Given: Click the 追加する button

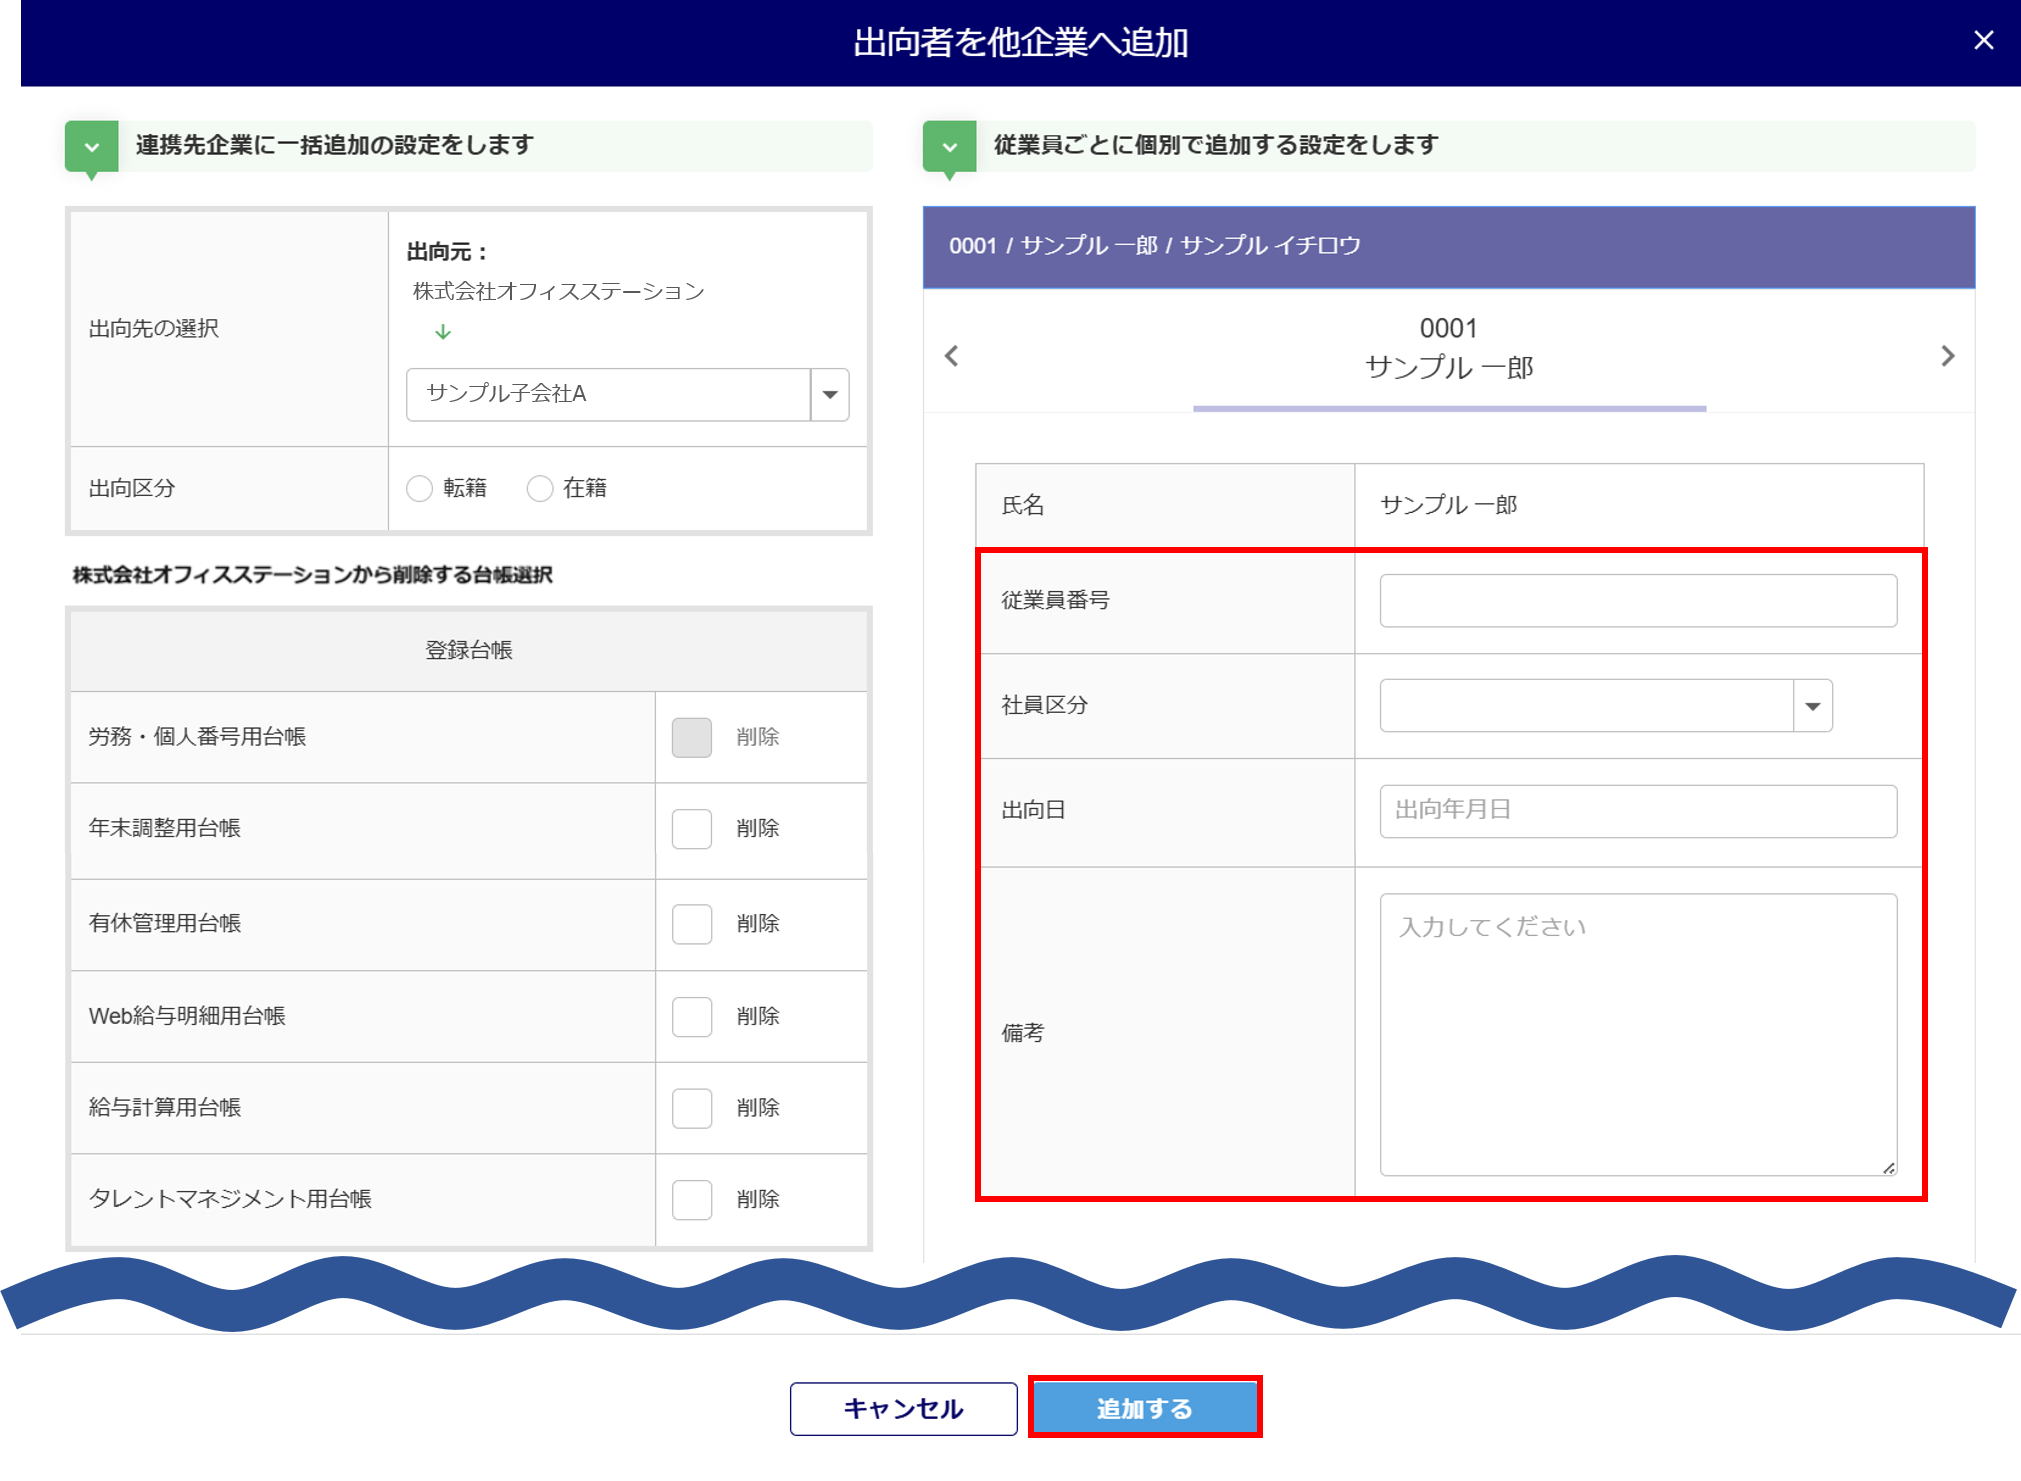Looking at the screenshot, I should [x=1145, y=1408].
